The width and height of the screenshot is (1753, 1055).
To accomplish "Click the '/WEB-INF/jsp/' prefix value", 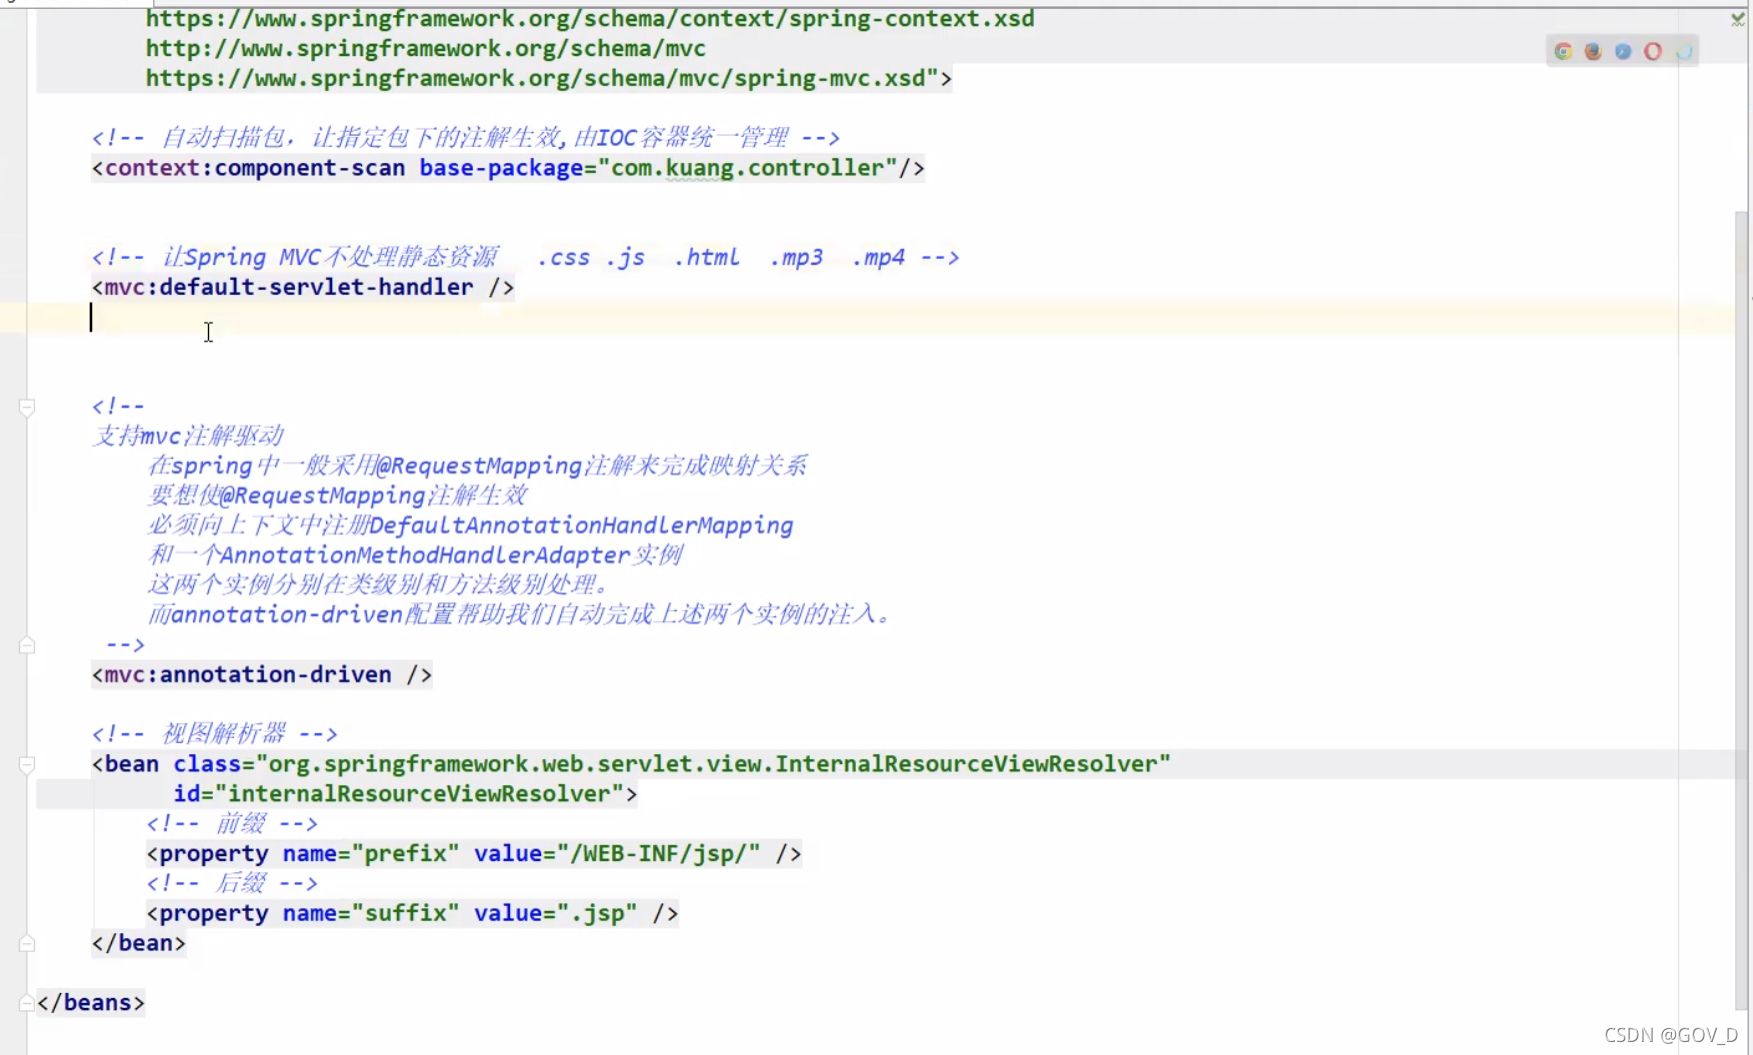I will (658, 854).
